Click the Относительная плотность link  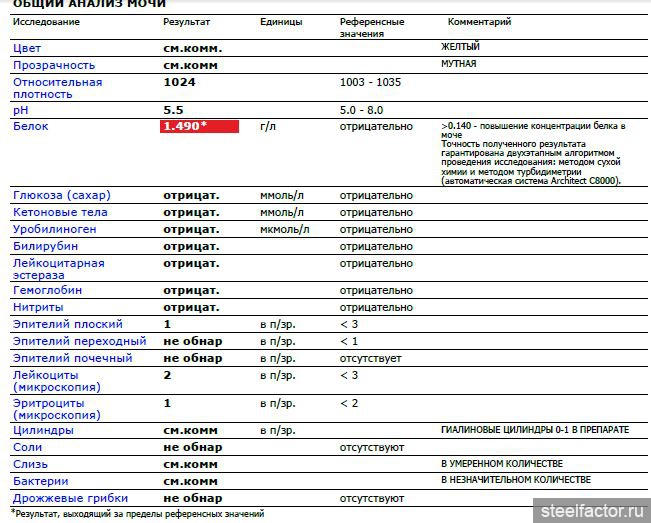(57, 88)
